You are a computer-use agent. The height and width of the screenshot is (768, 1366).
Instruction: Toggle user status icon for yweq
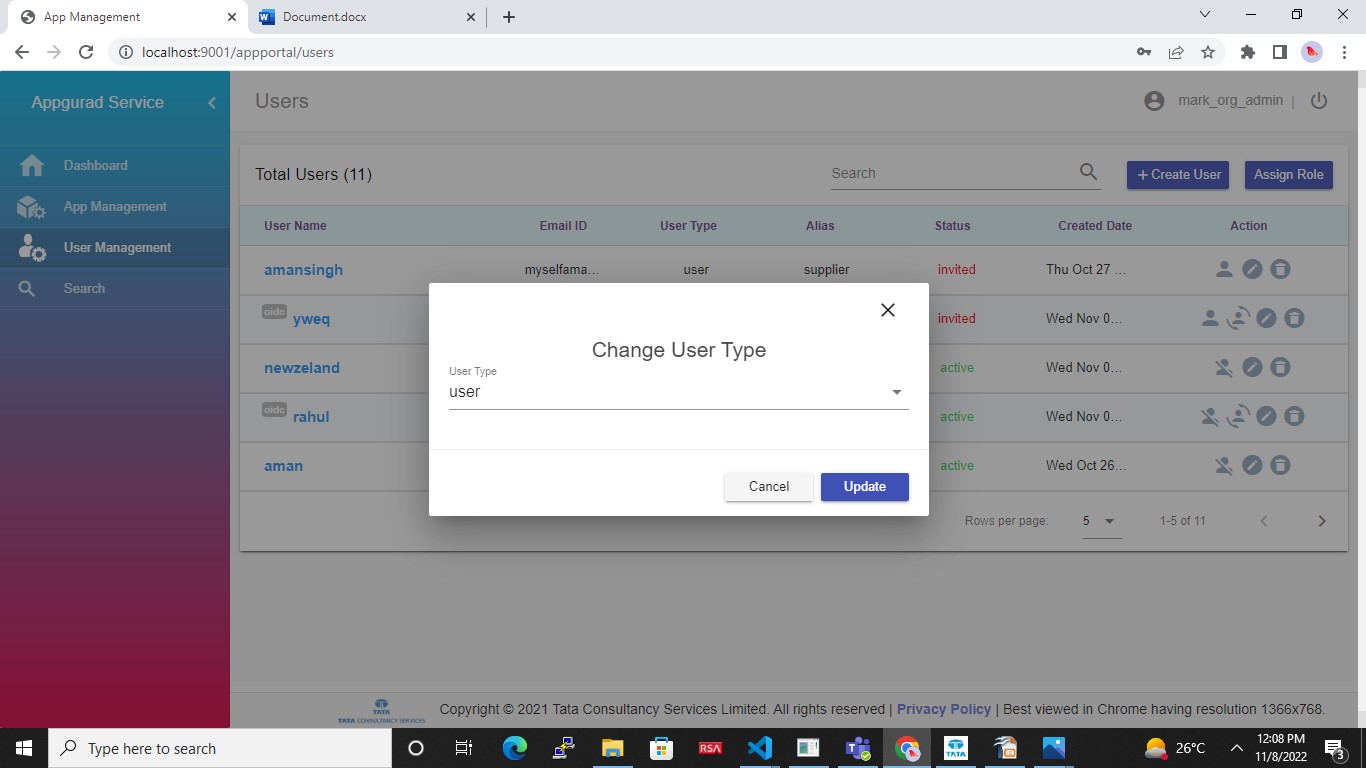[1209, 318]
